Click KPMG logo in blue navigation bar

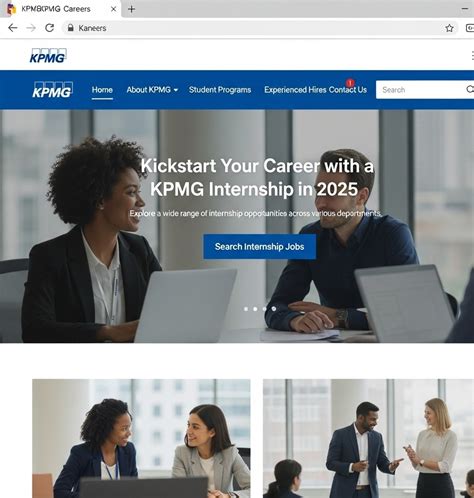(x=53, y=90)
